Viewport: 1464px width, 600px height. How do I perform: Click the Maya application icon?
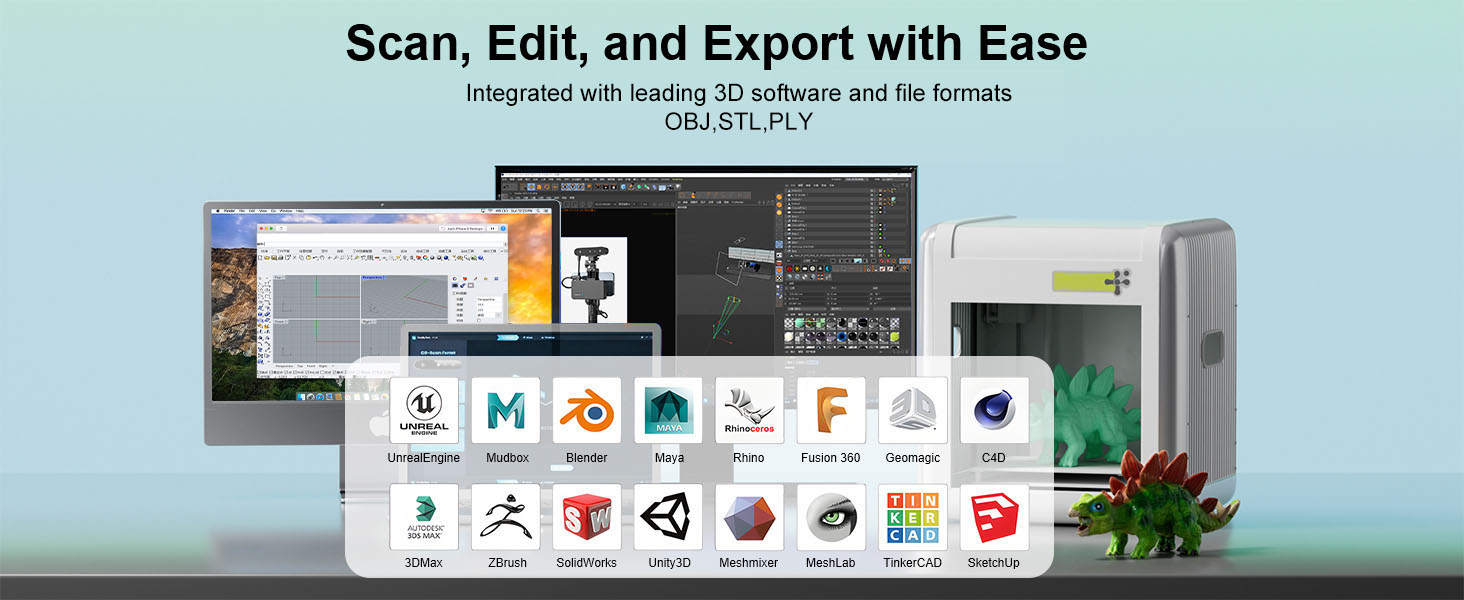pyautogui.click(x=669, y=410)
